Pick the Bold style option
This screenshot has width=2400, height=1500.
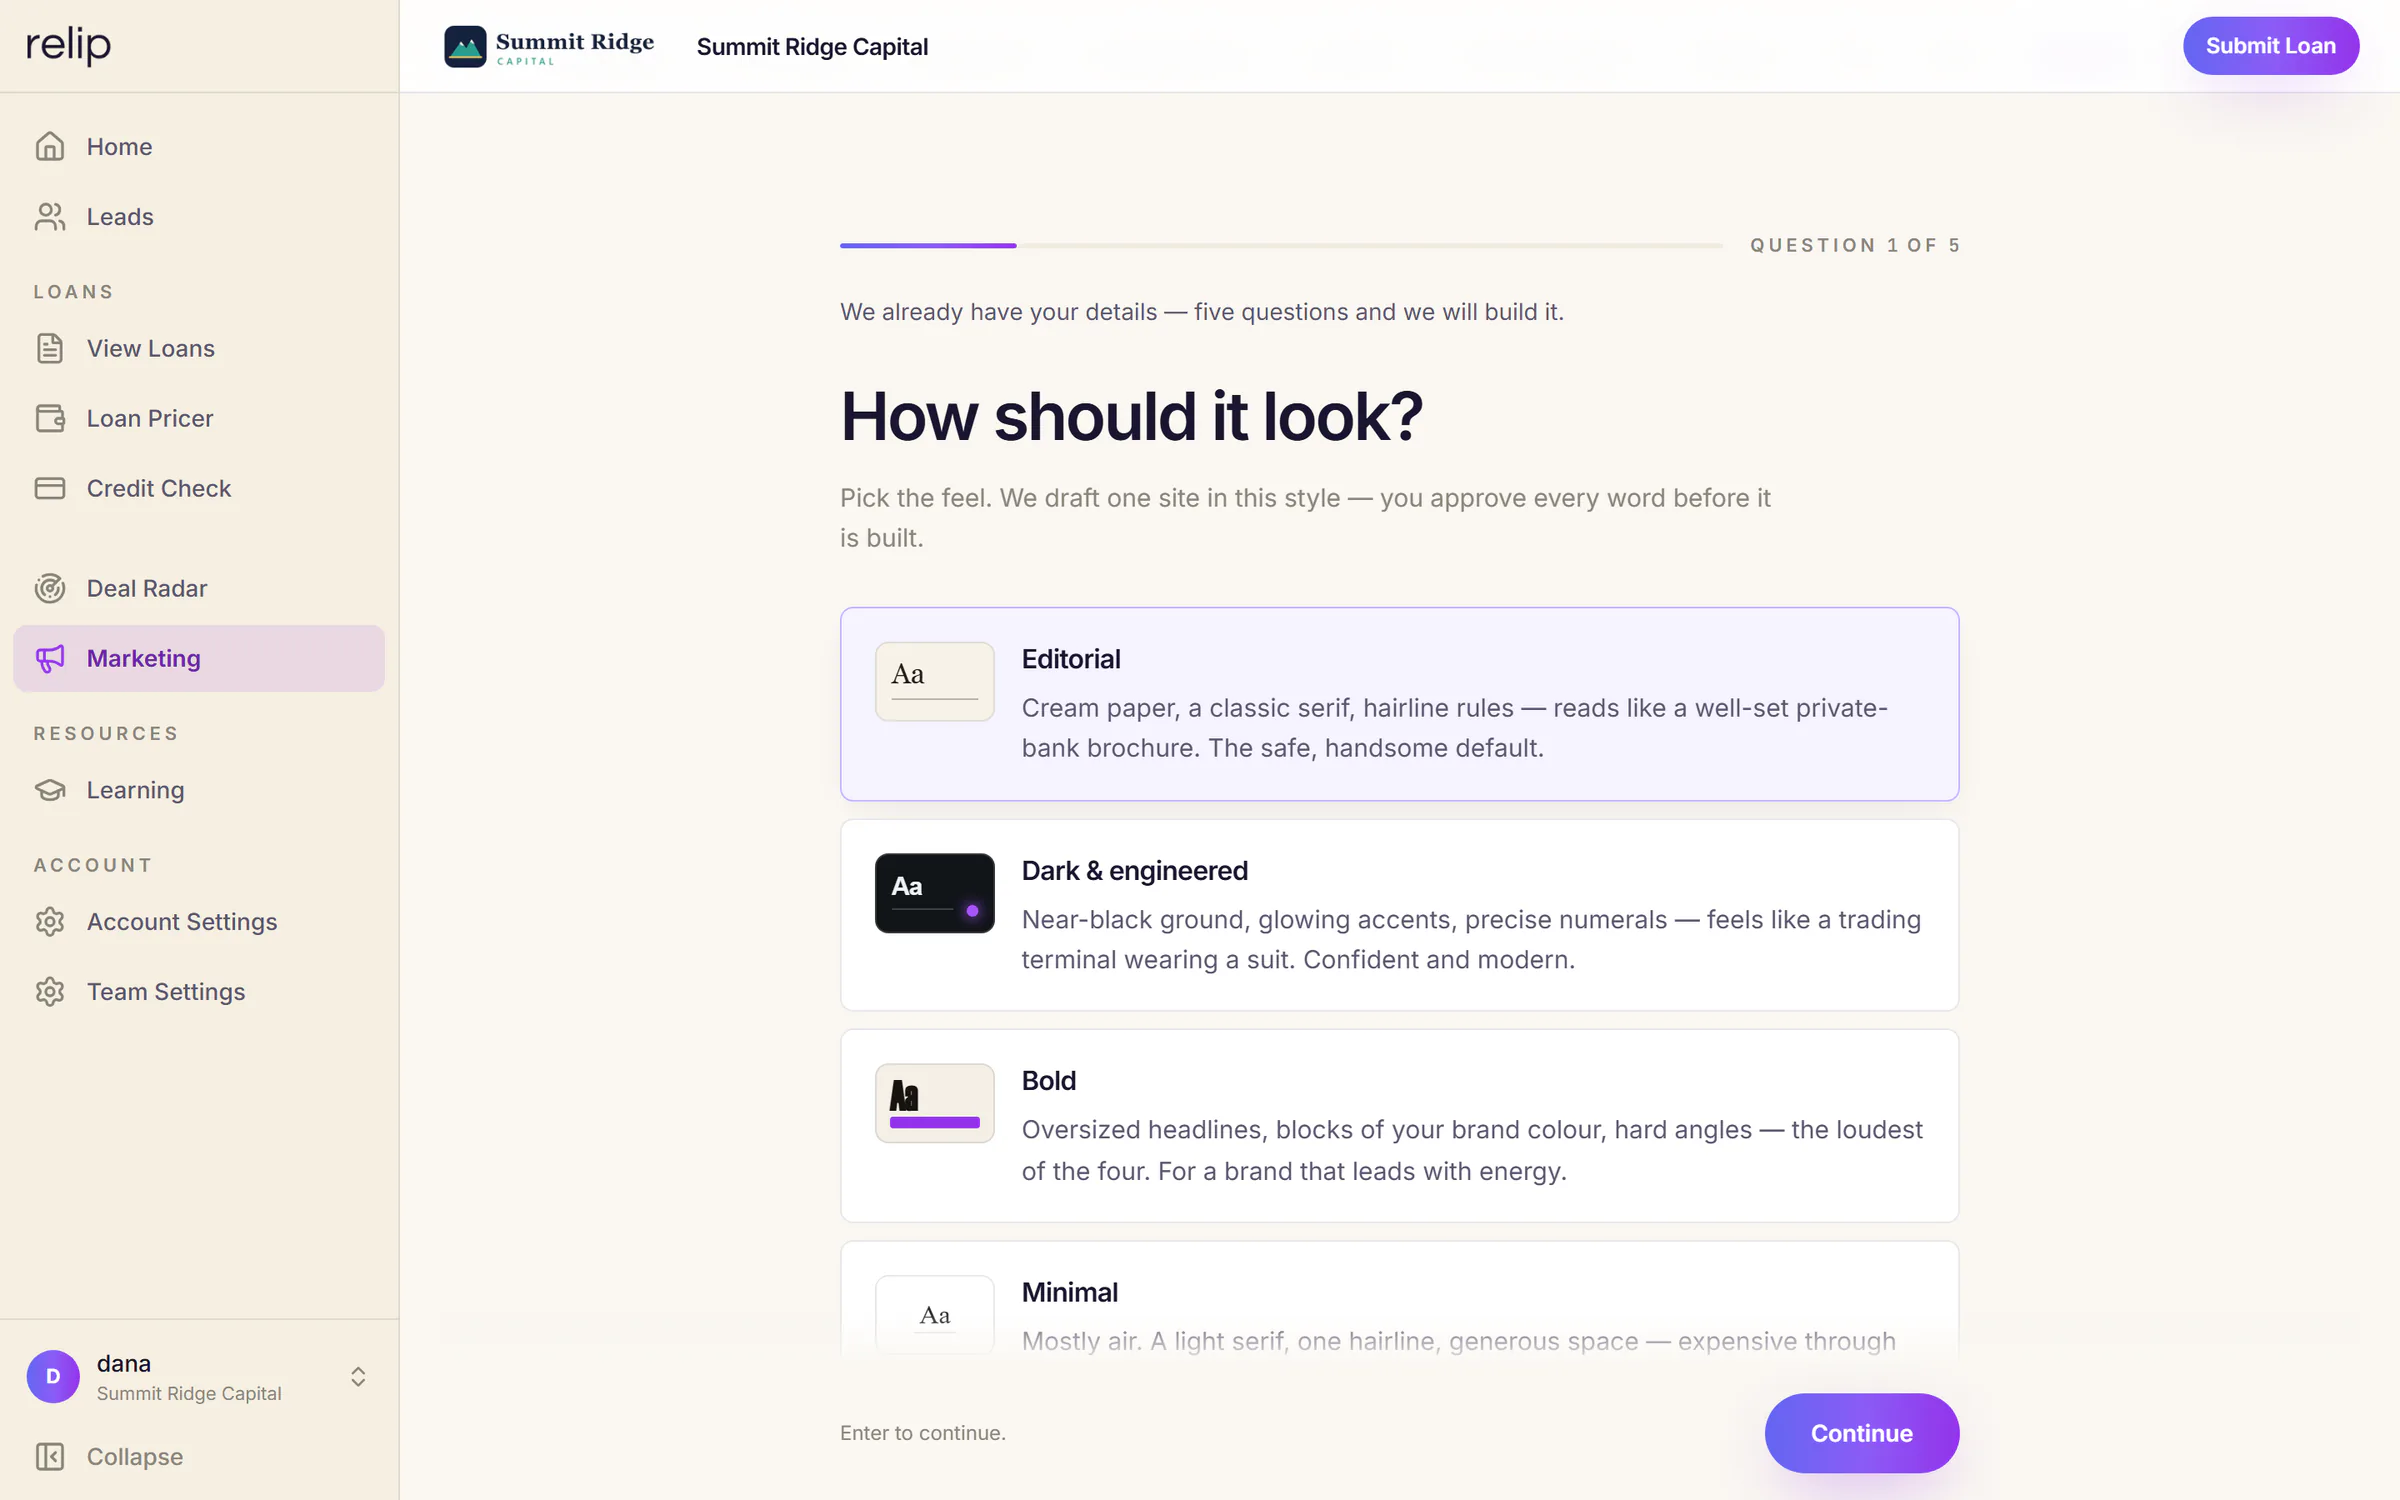1399,1125
